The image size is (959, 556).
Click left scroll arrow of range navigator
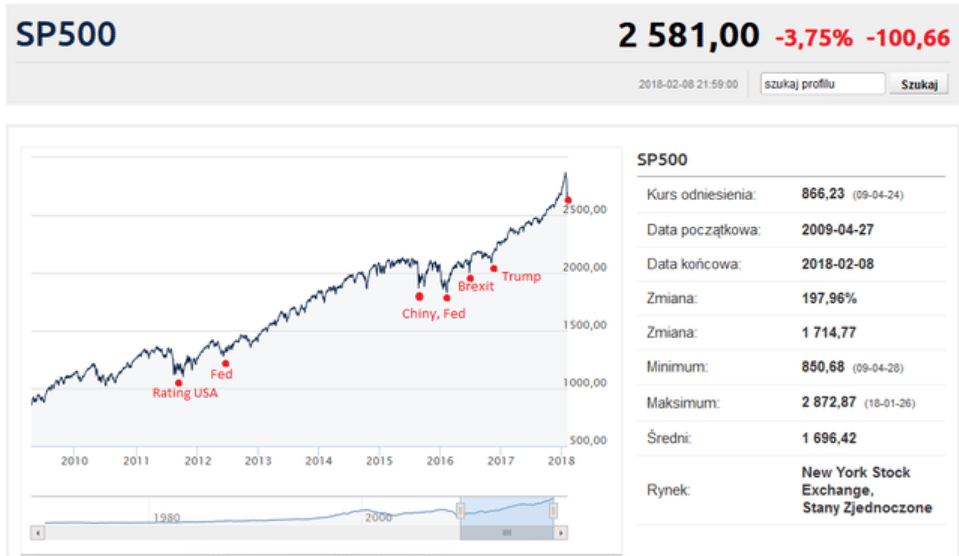tap(38, 532)
